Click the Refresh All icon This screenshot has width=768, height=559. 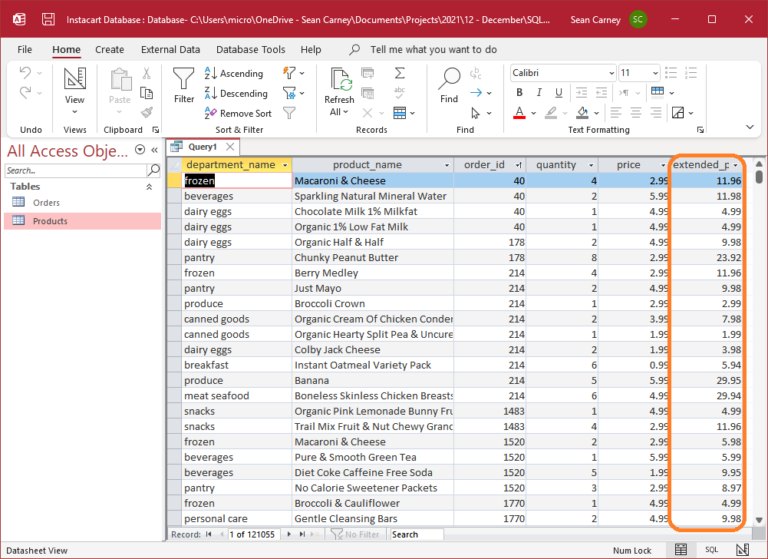[x=339, y=80]
